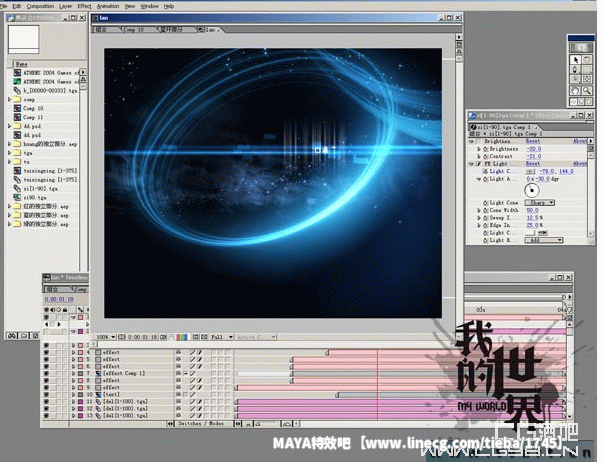604x462 pixels.
Task: Open the Light Cone Sharp dropdown
Action: click(x=540, y=203)
